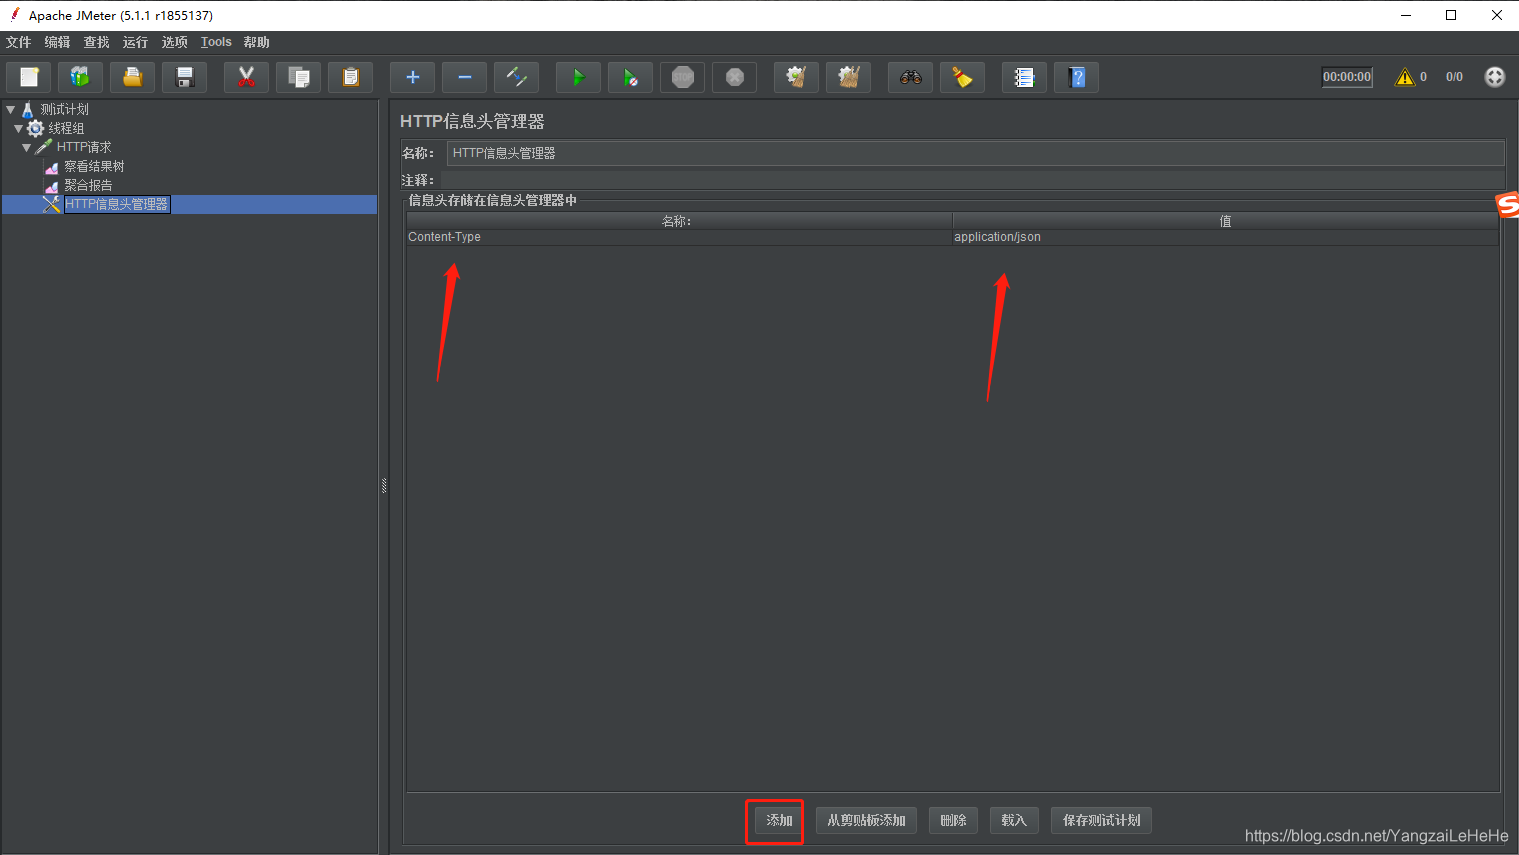Click the New test plan toolbar icon

pos(29,77)
